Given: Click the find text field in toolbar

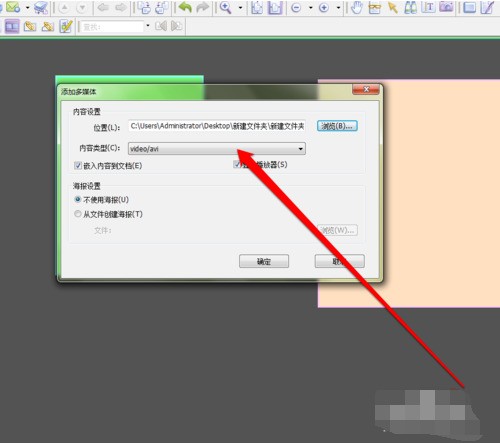Looking at the screenshot, I should [x=111, y=26].
